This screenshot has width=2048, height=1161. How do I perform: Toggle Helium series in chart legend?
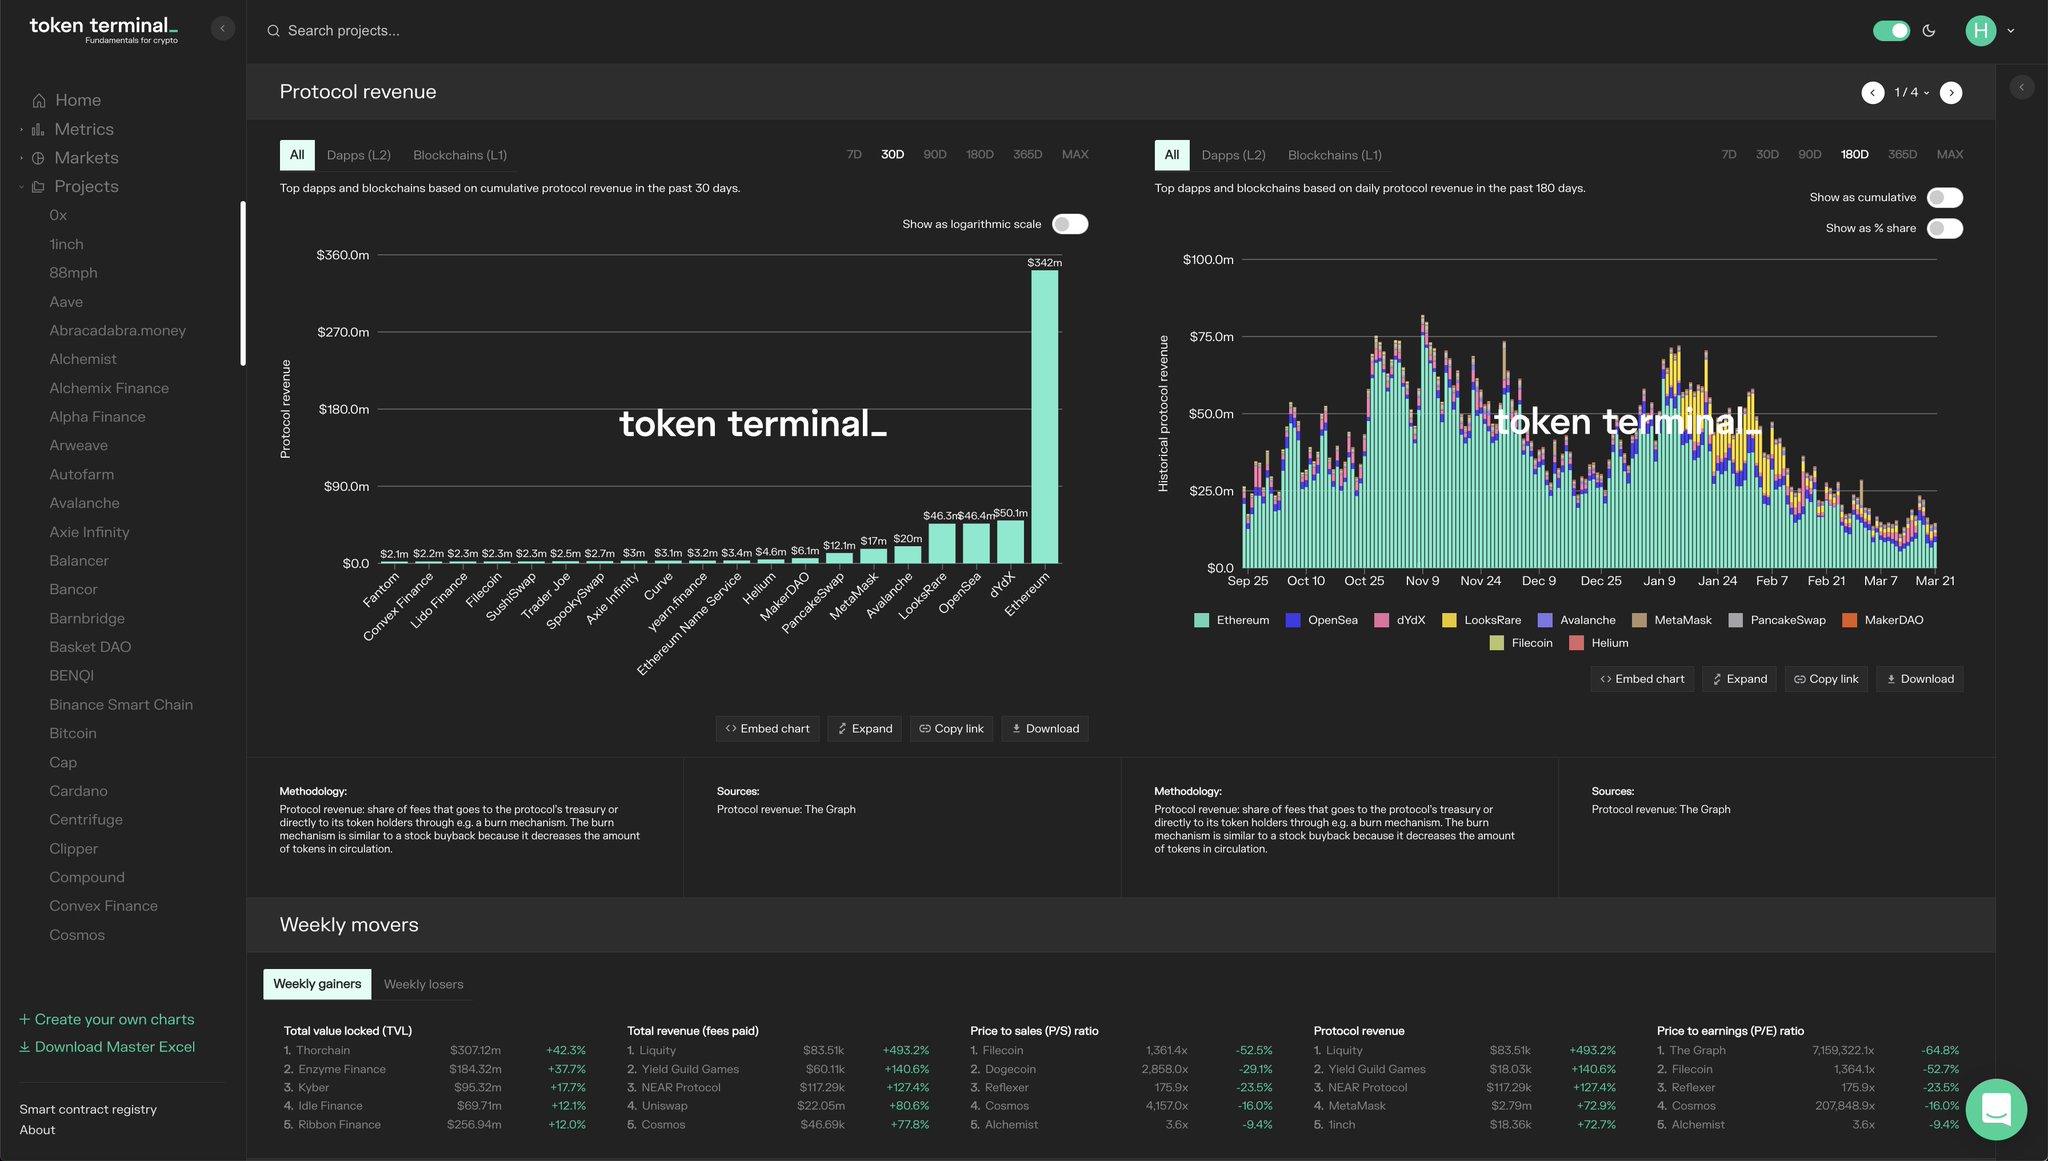coord(1599,643)
